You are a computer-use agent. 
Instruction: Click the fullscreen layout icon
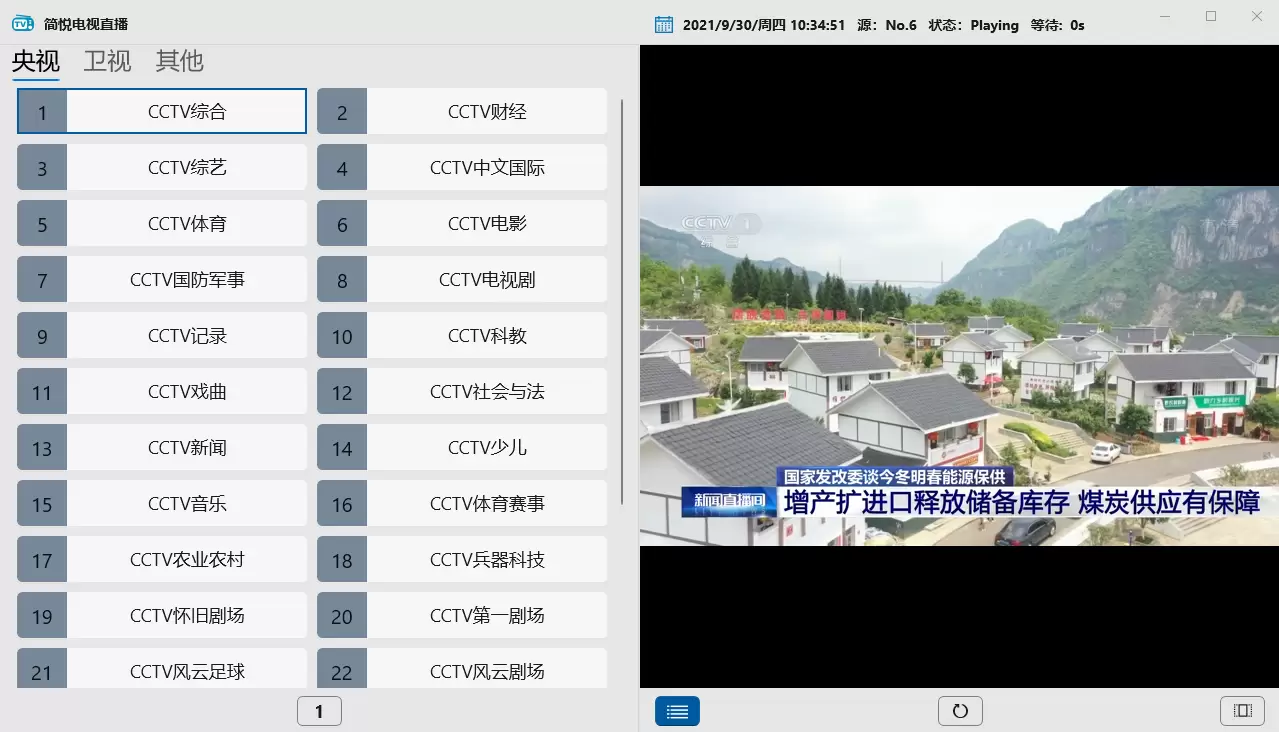coord(1243,711)
